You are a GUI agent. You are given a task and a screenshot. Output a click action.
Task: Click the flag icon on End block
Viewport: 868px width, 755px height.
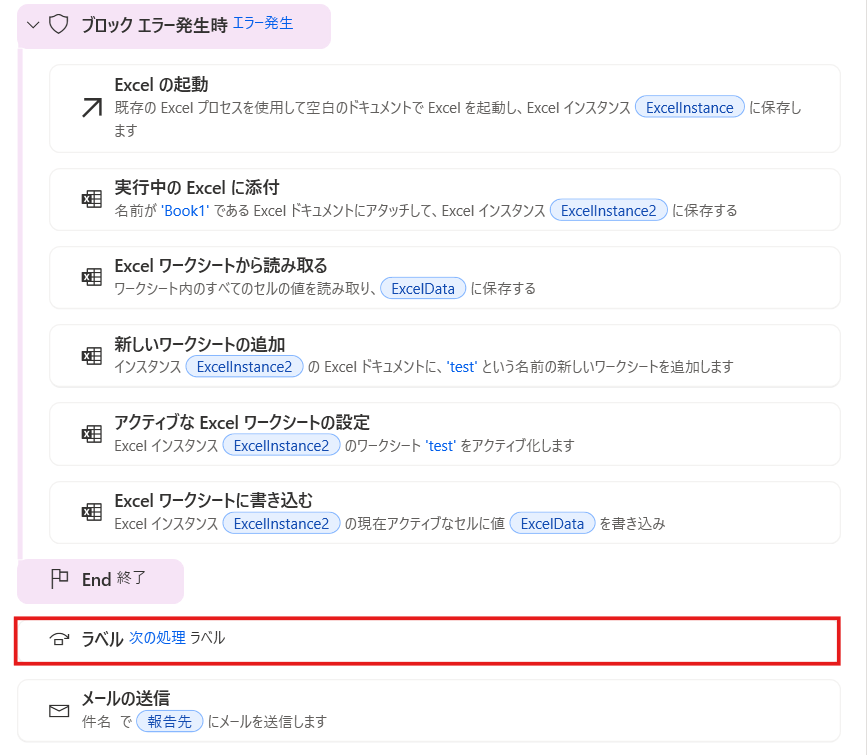tap(59, 579)
